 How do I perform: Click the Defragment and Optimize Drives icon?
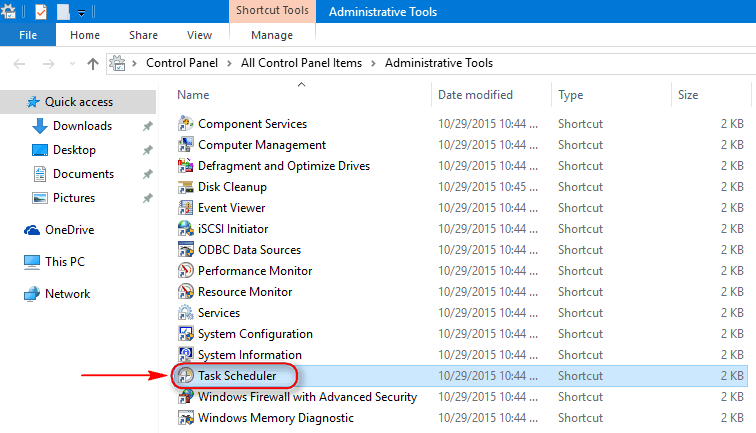click(186, 166)
